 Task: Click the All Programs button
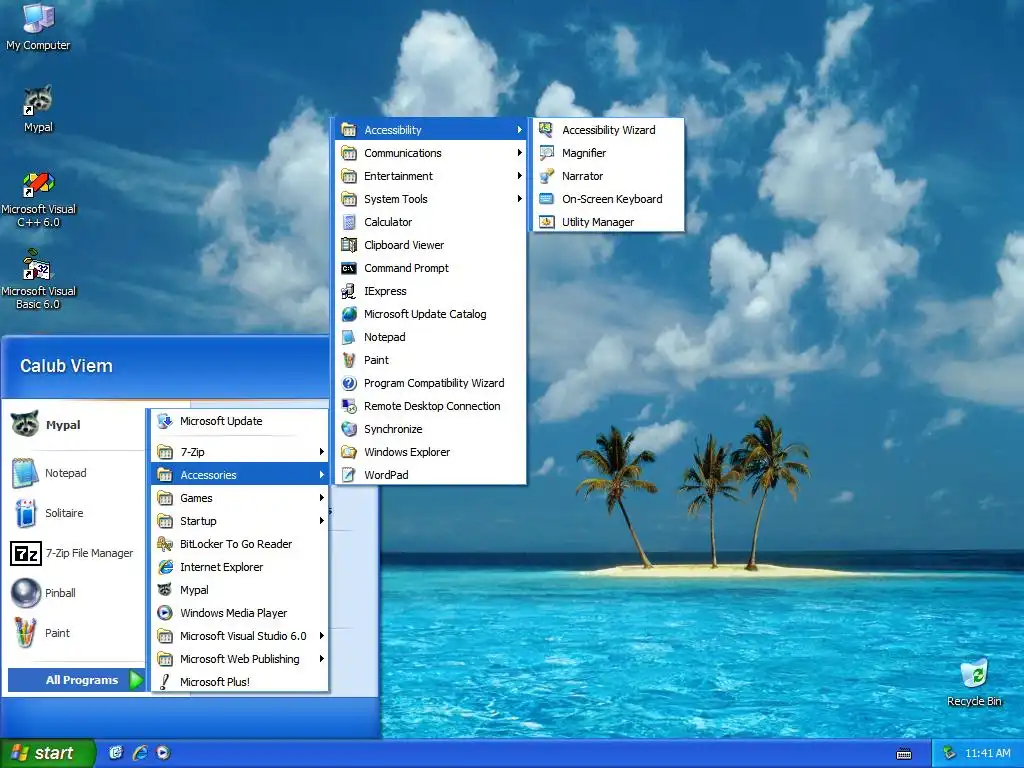76,680
